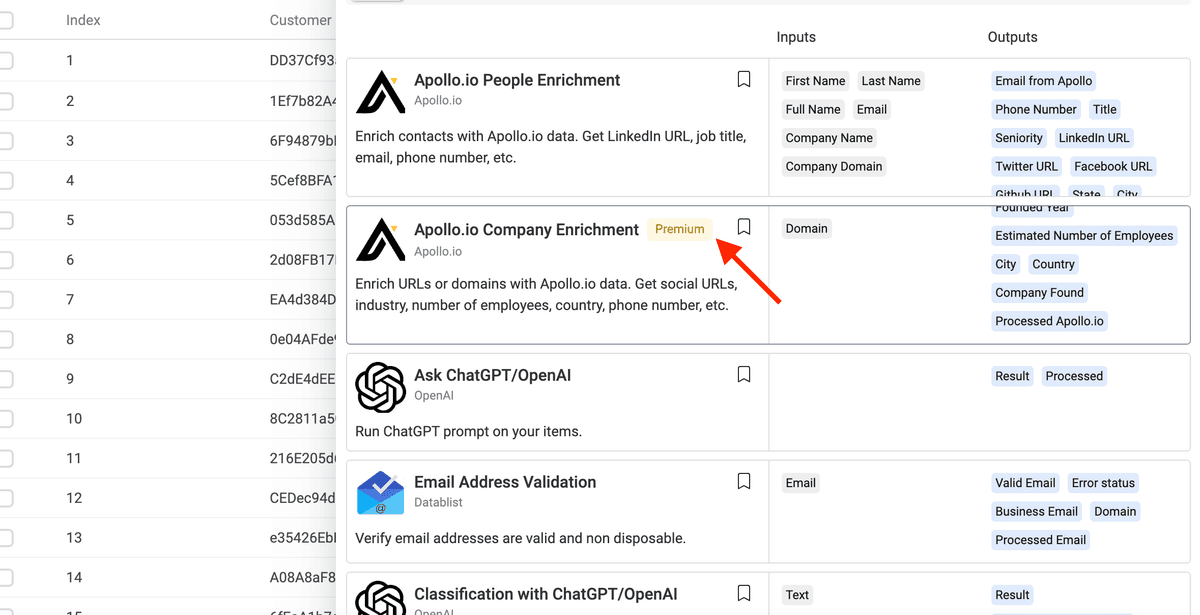Screen dimensions: 1200x615
Task: Click the Full Name input tag
Action: point(813,109)
